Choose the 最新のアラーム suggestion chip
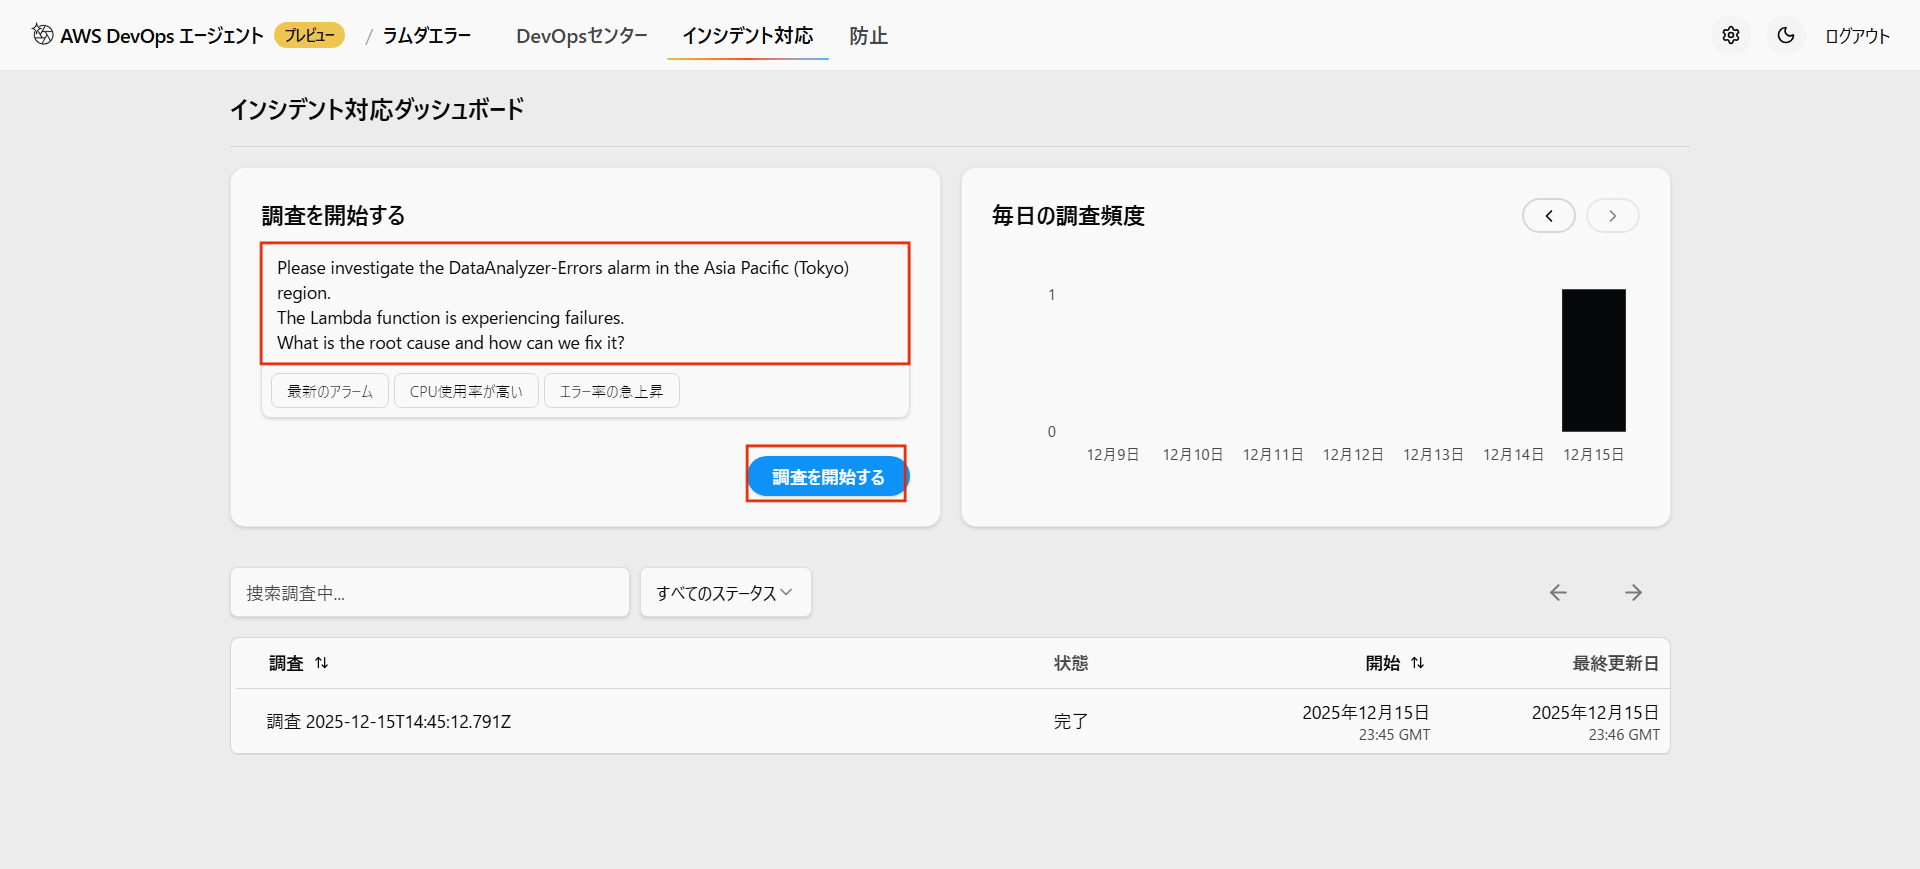This screenshot has height=869, width=1920. (x=330, y=391)
